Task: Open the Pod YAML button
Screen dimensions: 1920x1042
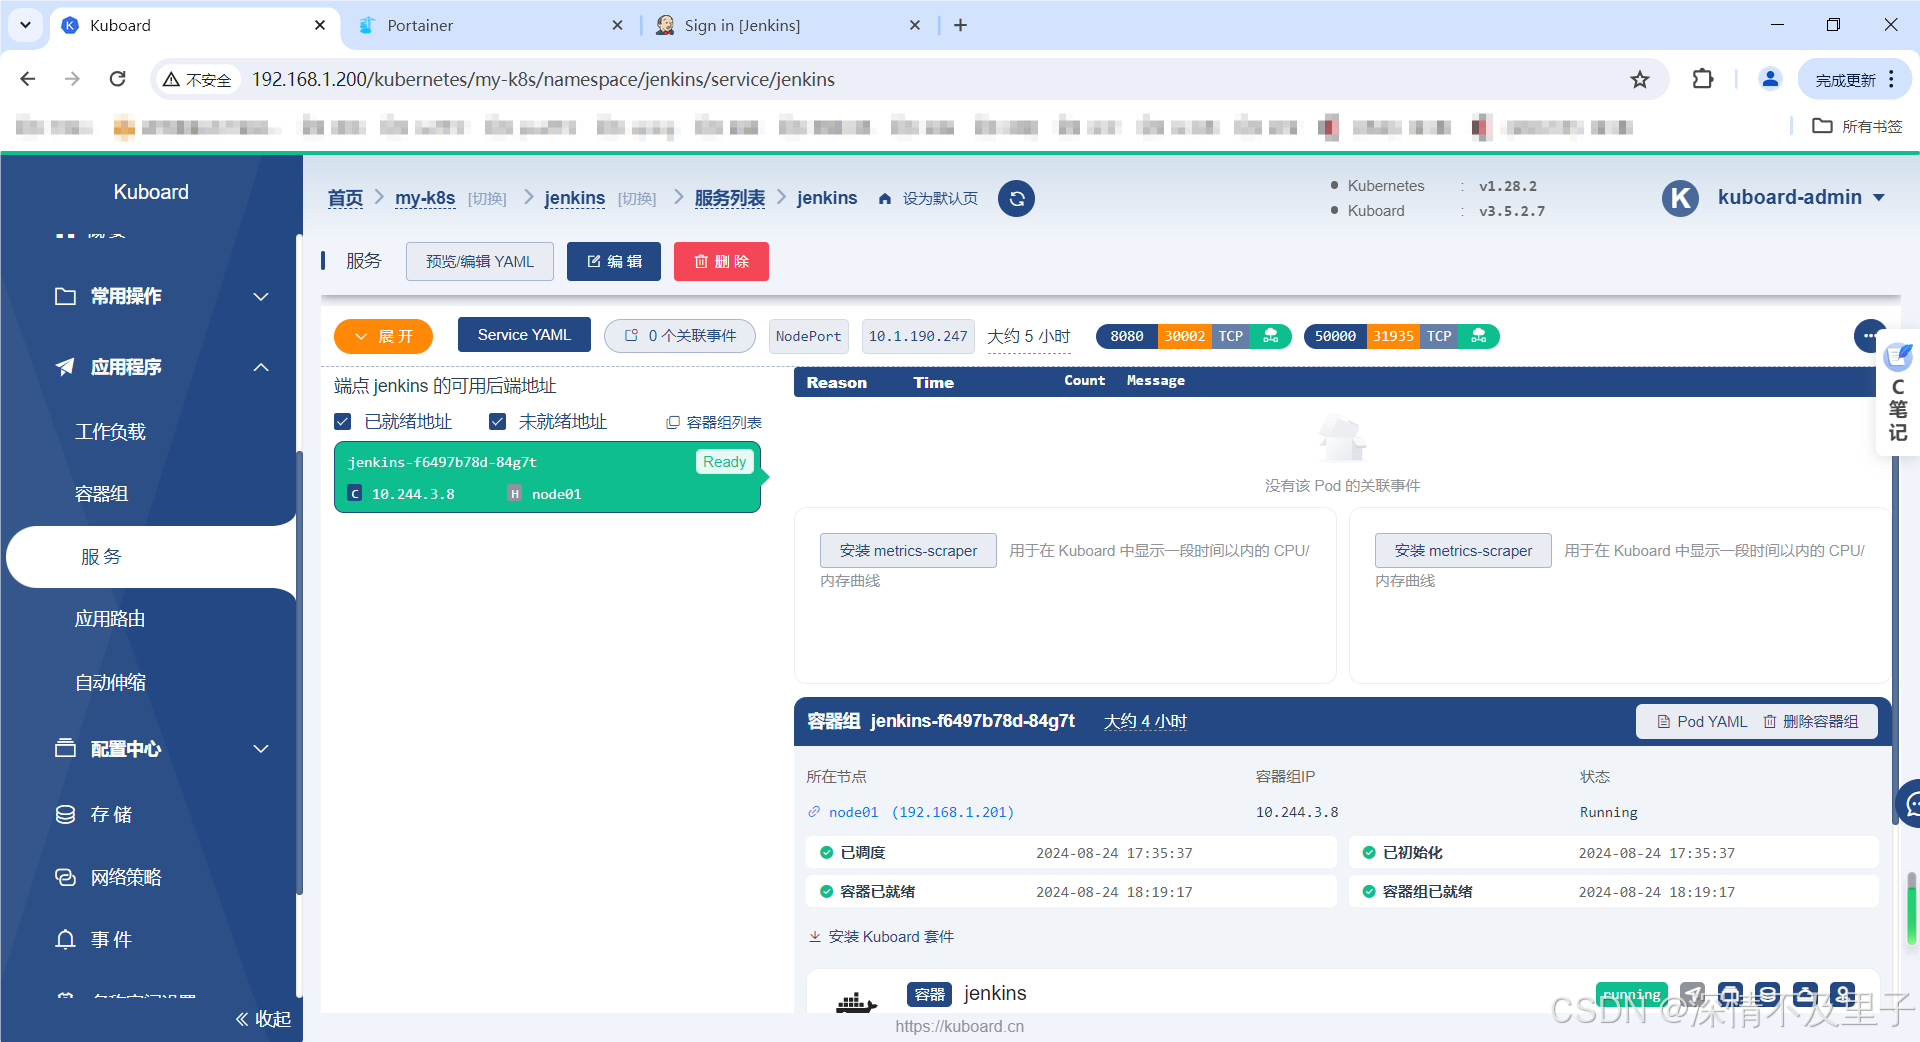Action: [1702, 721]
